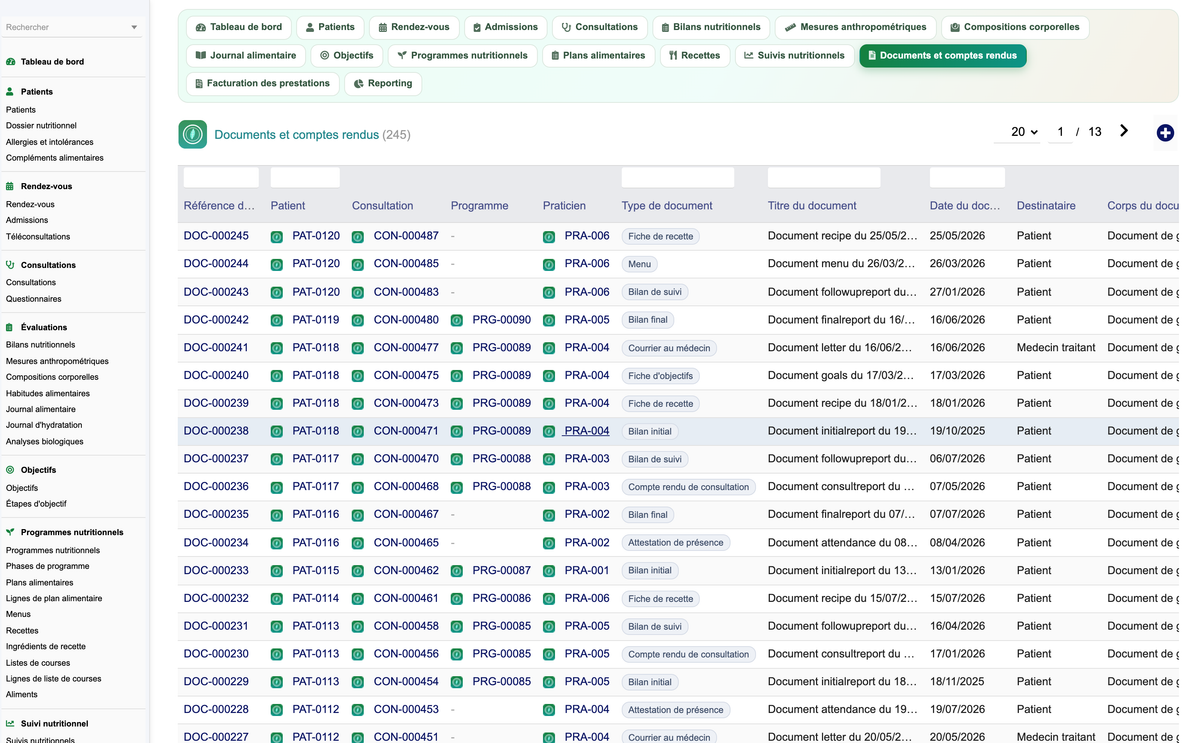This screenshot has height=743, width=1200.
Task: Click practitioner icon beside PRA-006 in DOC-000244 row
Action: pos(549,264)
